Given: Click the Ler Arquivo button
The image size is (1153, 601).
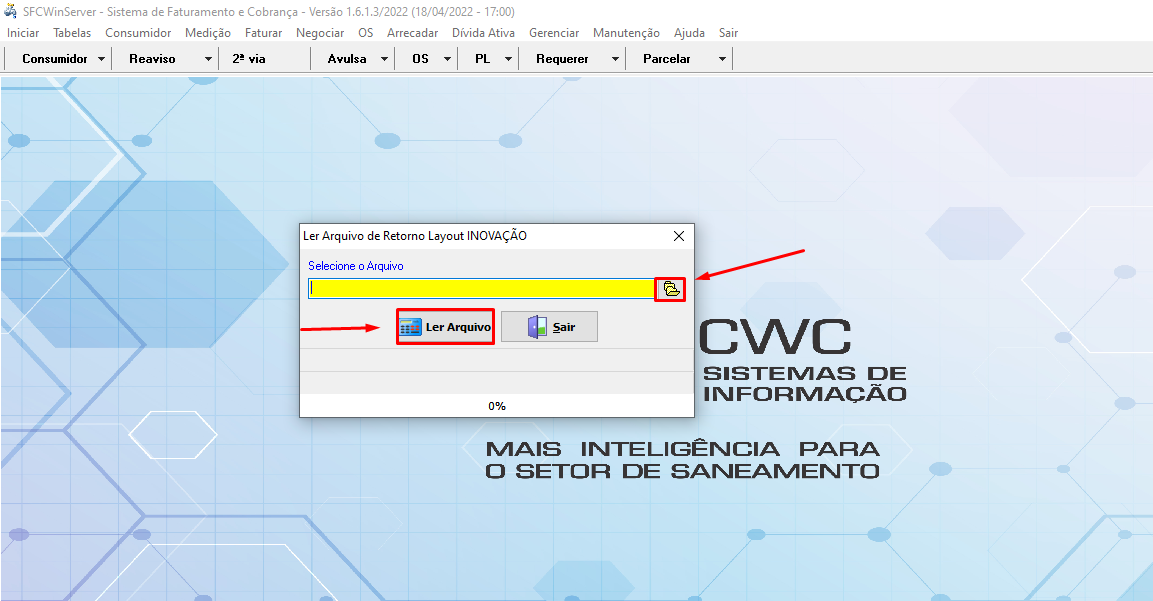Looking at the screenshot, I should point(446,327).
